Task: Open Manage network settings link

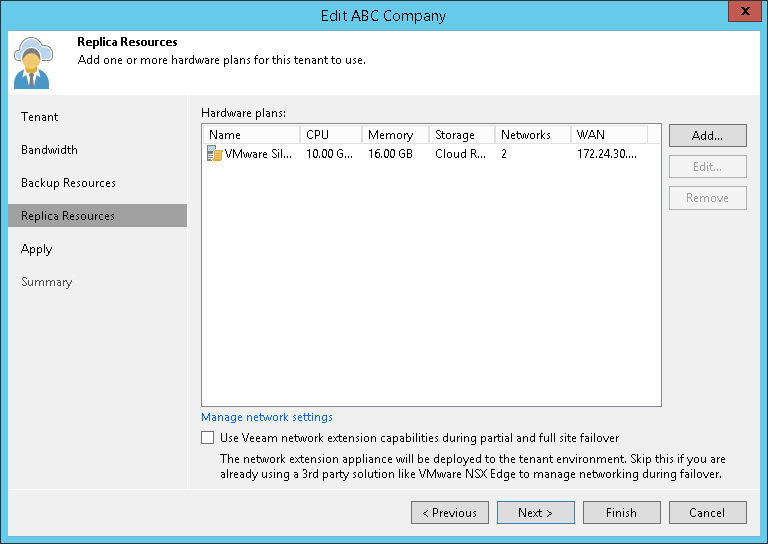Action: (267, 417)
